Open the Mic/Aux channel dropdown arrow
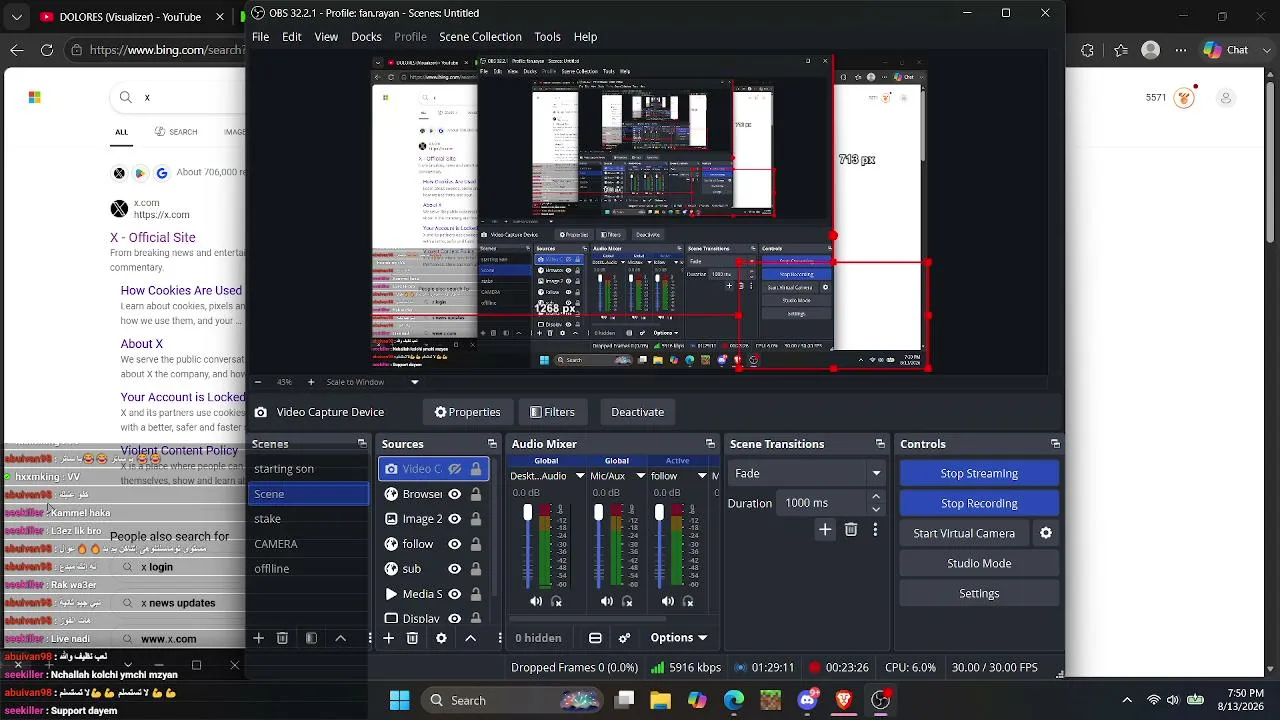 click(x=641, y=476)
